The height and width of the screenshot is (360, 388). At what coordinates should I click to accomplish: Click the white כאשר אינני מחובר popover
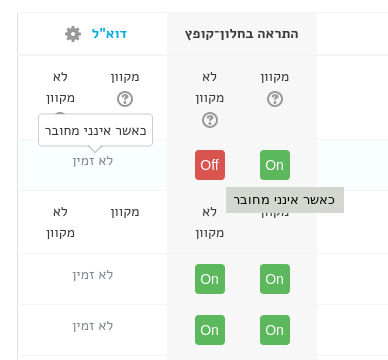point(96,130)
